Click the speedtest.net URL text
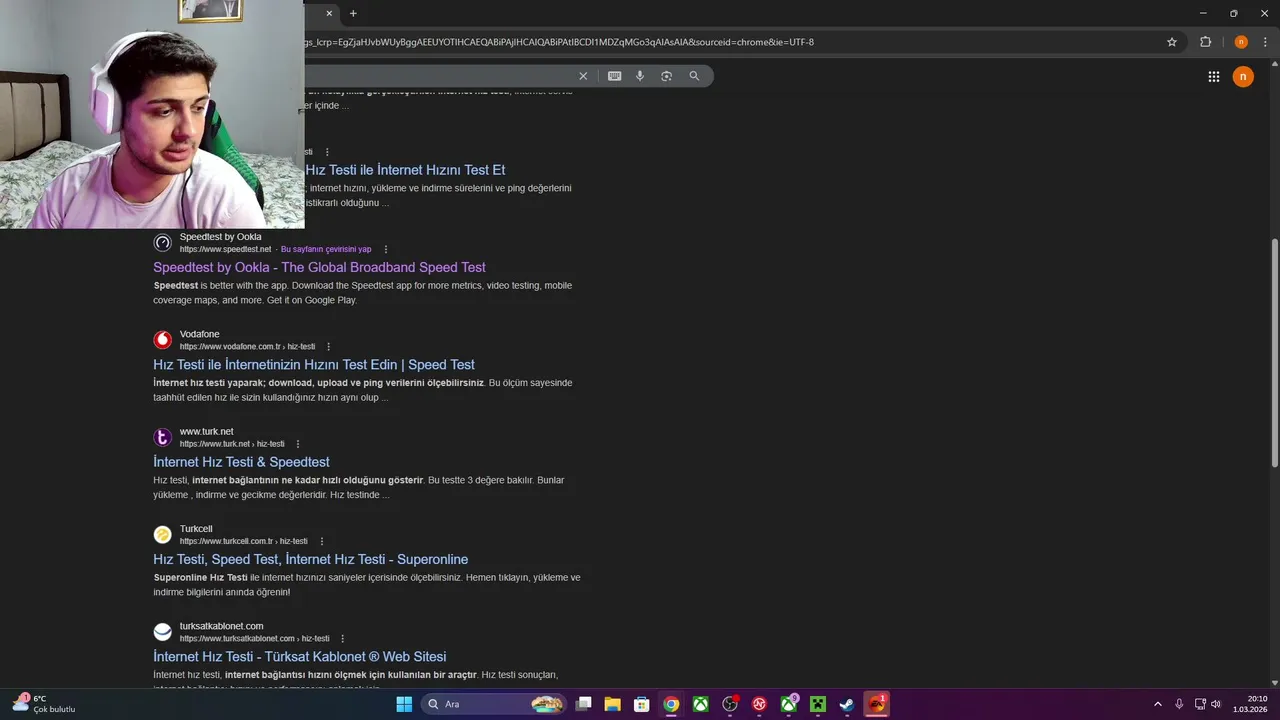 click(x=225, y=249)
